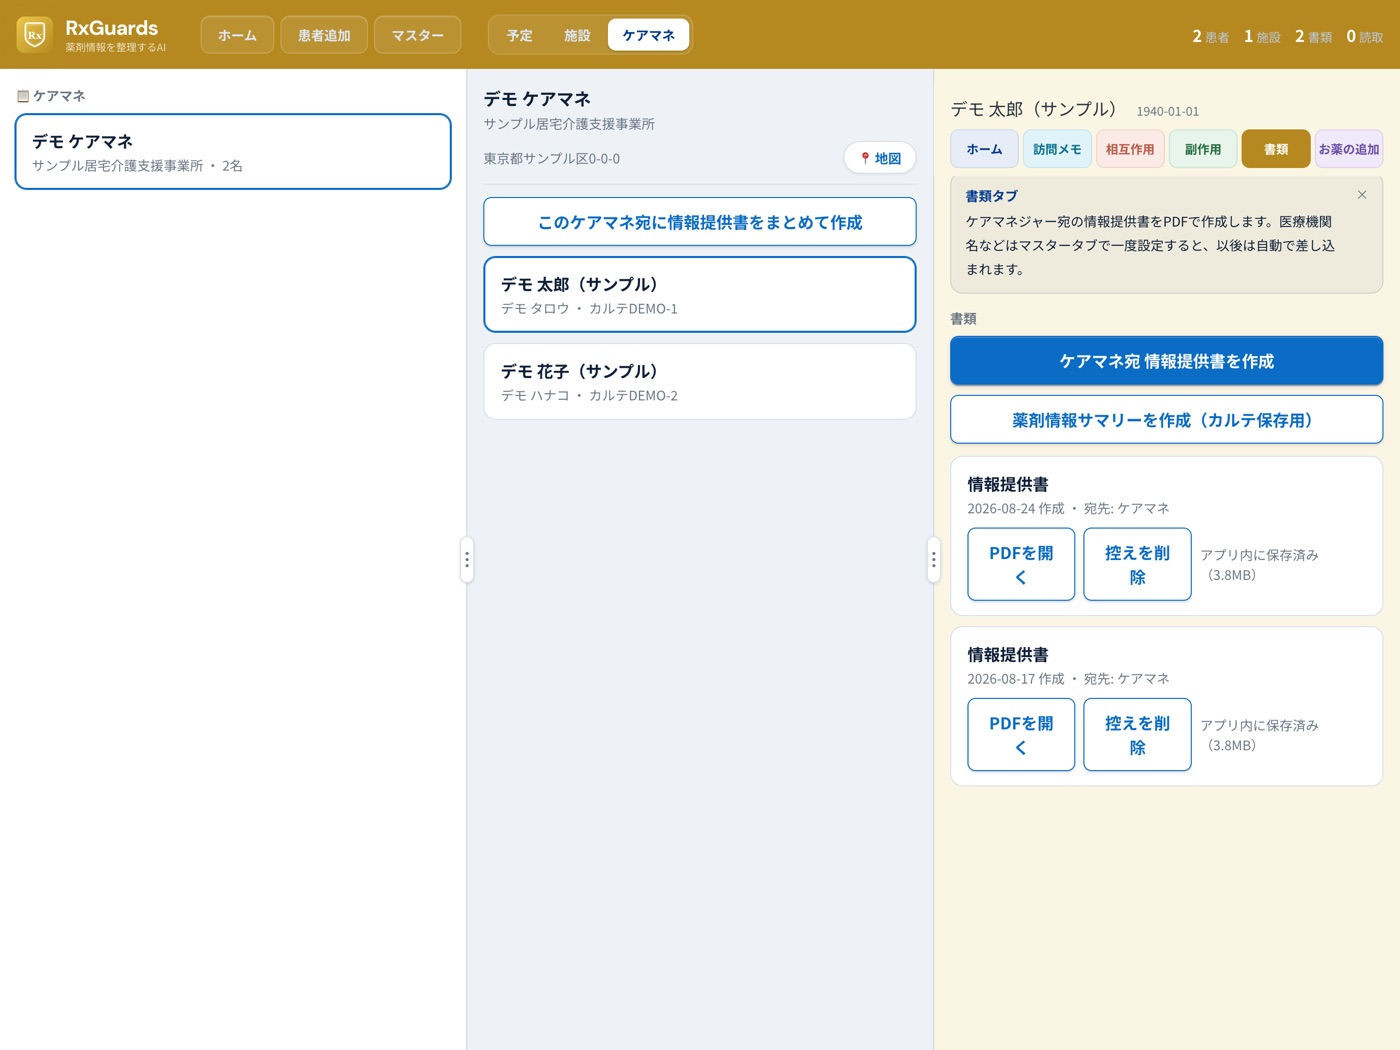Delete copy of 2026-08-17 情報提供書

tap(1137, 735)
